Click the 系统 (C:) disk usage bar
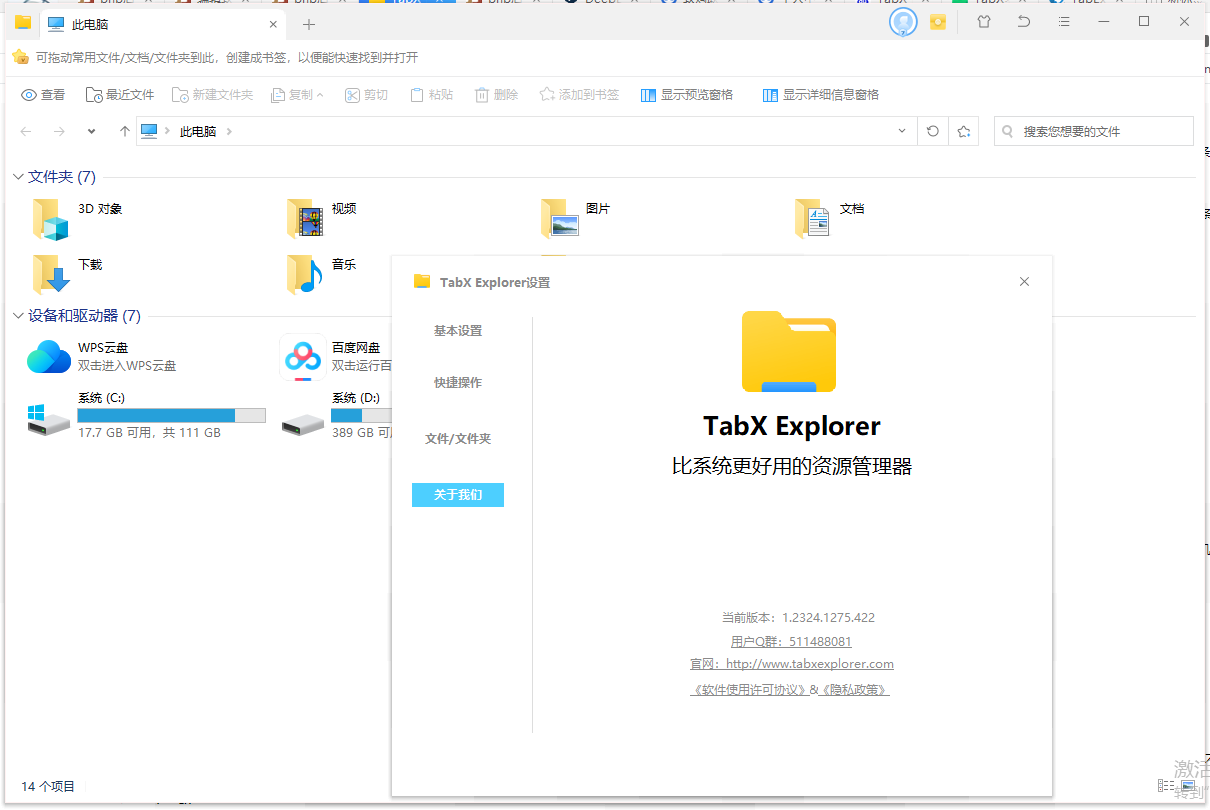Screen dimensions: 1210x810 click(171, 415)
